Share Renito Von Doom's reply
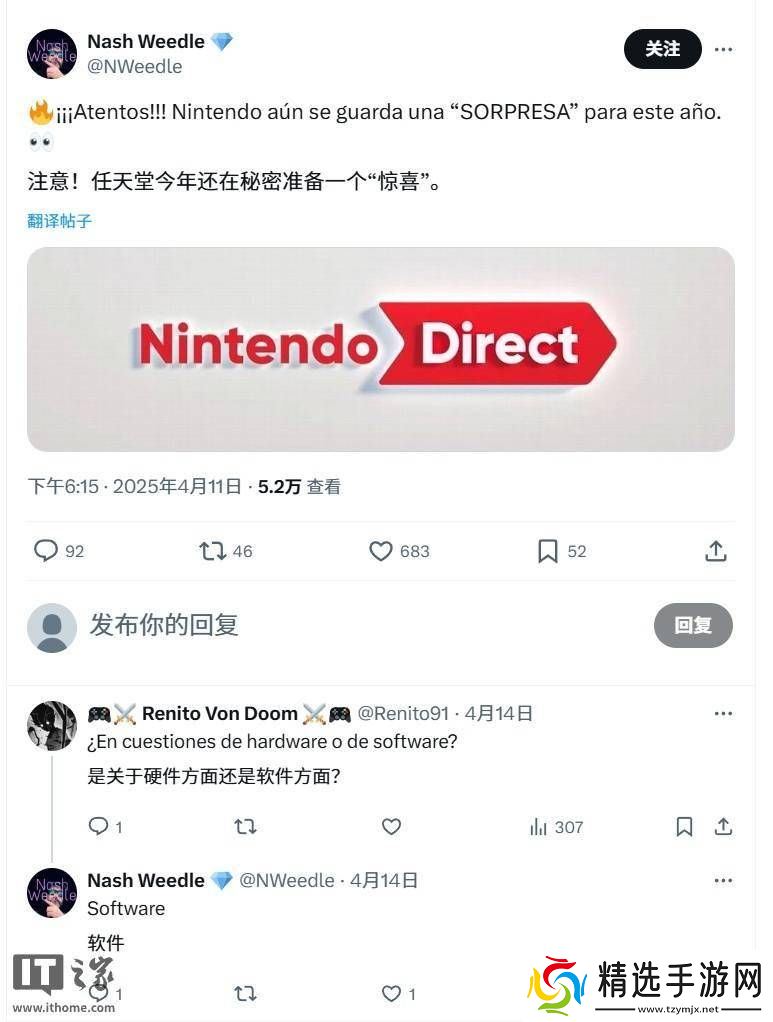The width and height of the screenshot is (773, 1022). (723, 826)
